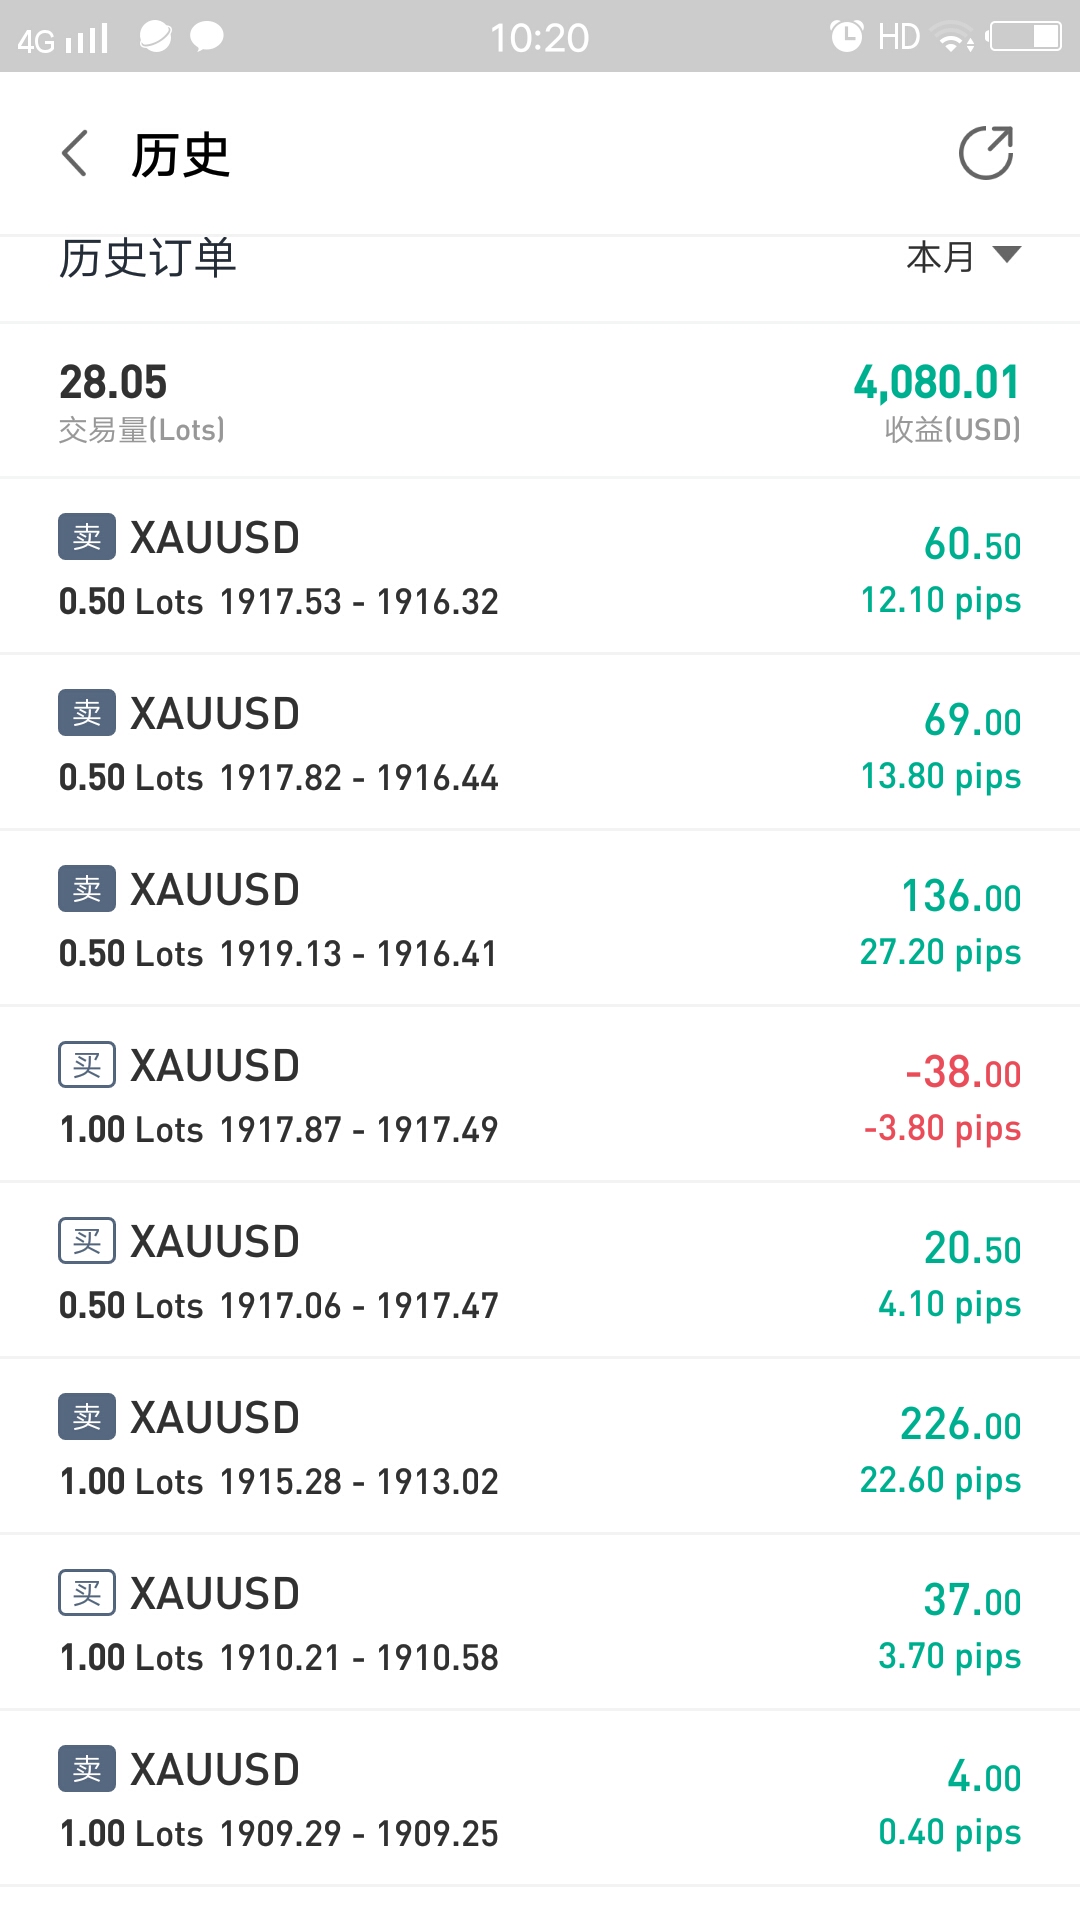
Task: Open the 226.00 profit trade entry
Action: (x=540, y=1446)
